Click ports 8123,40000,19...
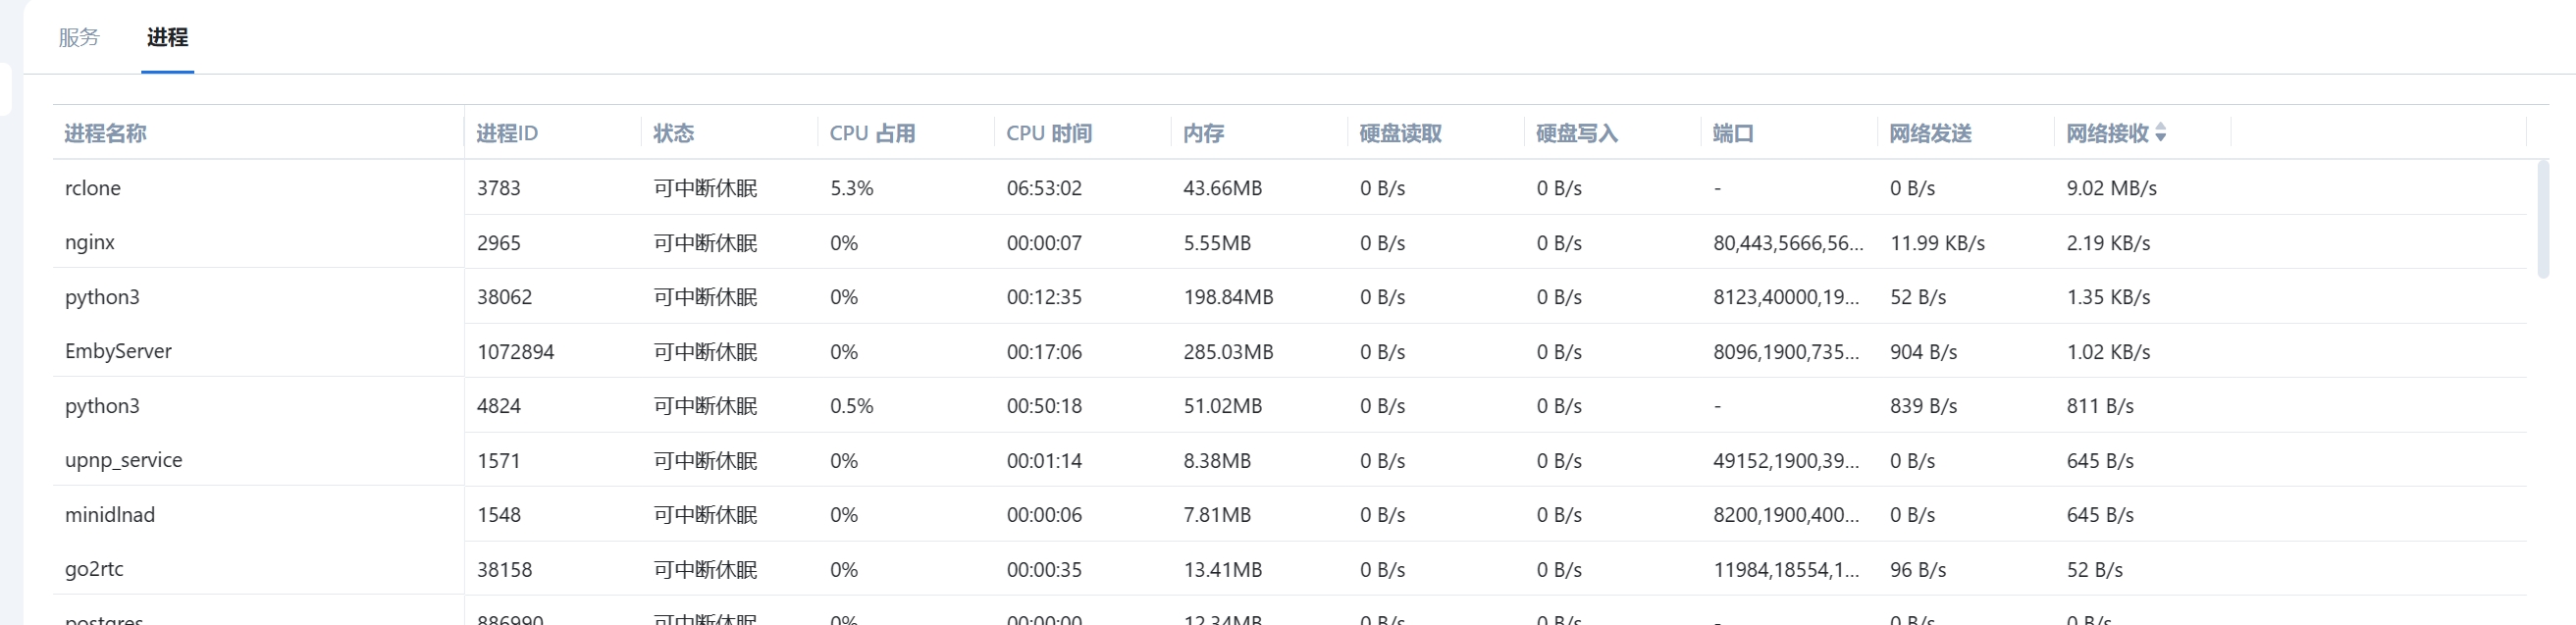Image resolution: width=2576 pixels, height=625 pixels. coord(1786,297)
